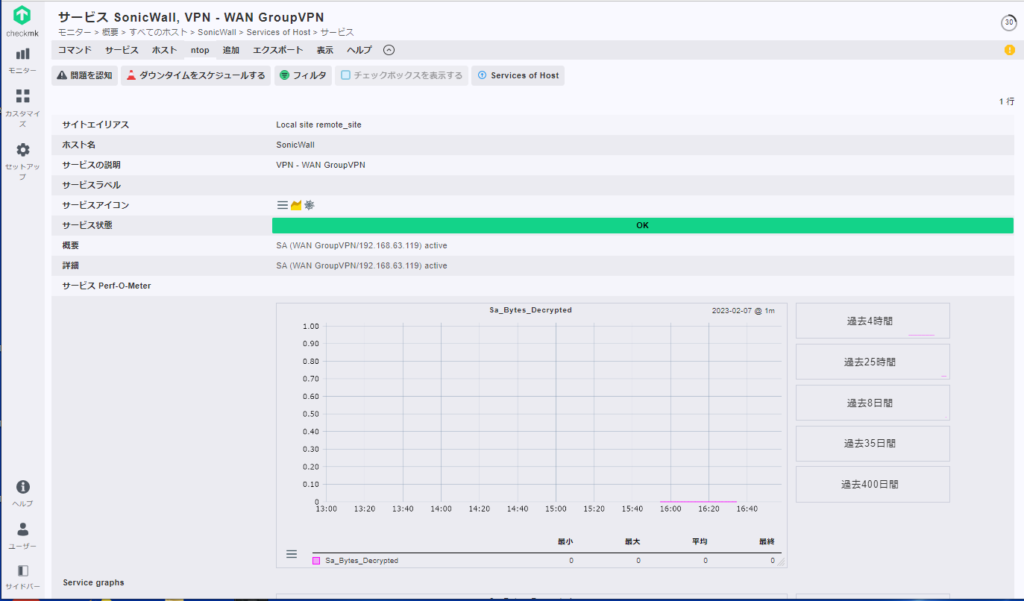Click the サービス Perf-O-Meter label
Viewport: 1024px width, 601px height.
(x=106, y=286)
